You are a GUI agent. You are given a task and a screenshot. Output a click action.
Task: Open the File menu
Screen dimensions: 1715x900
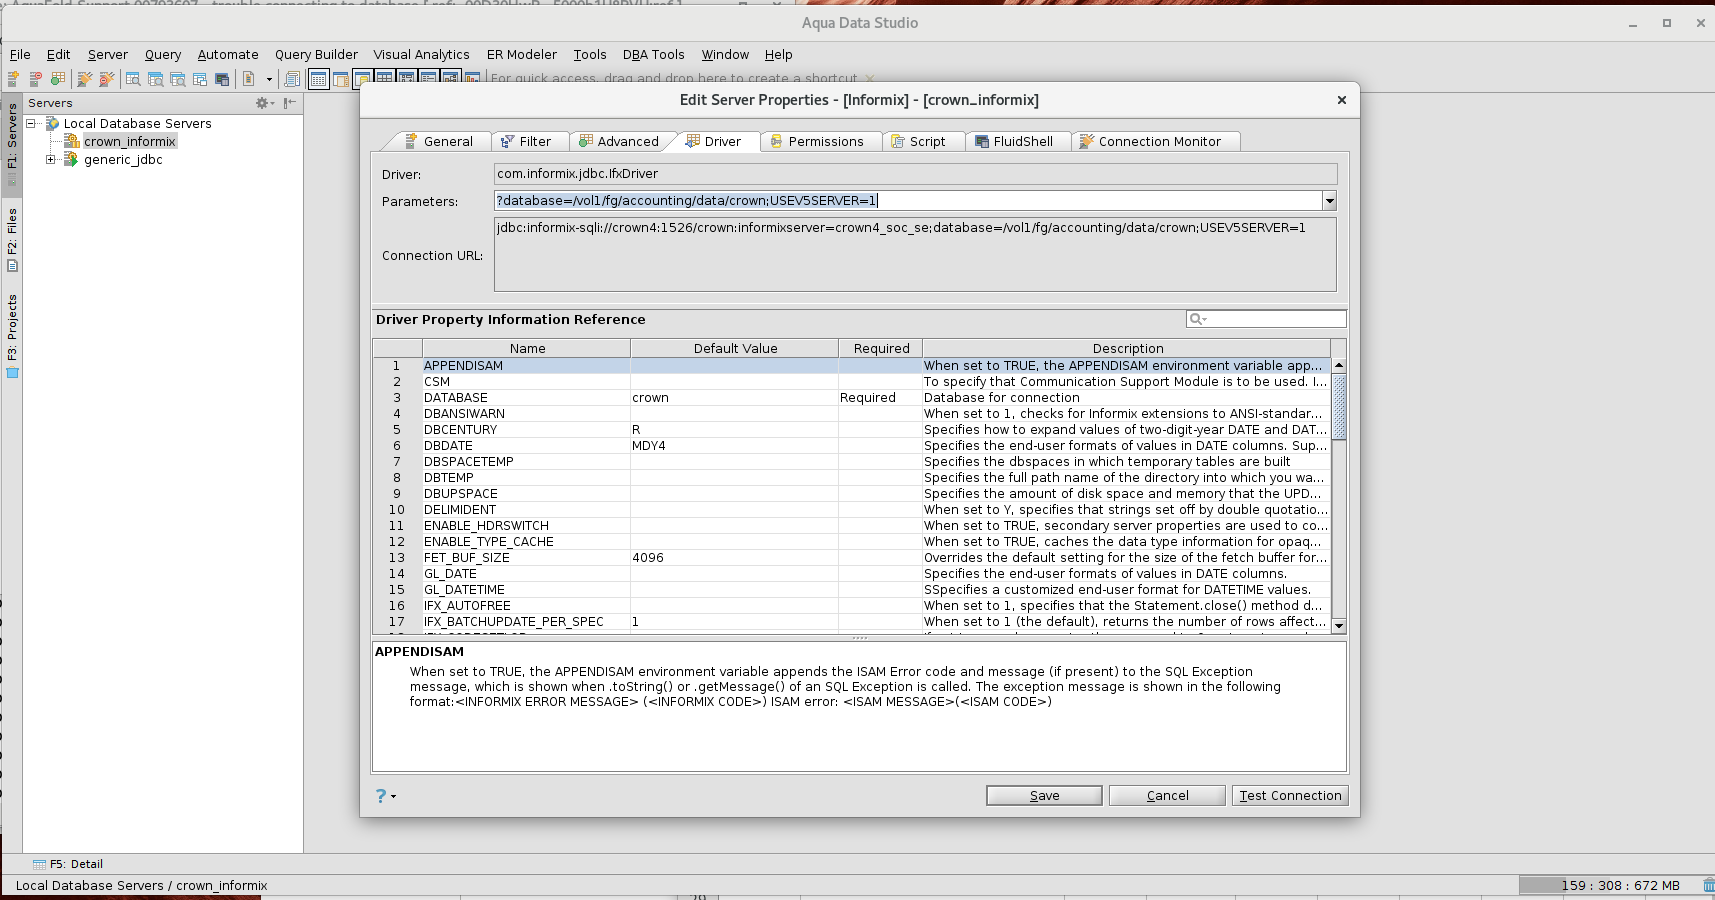[20, 55]
